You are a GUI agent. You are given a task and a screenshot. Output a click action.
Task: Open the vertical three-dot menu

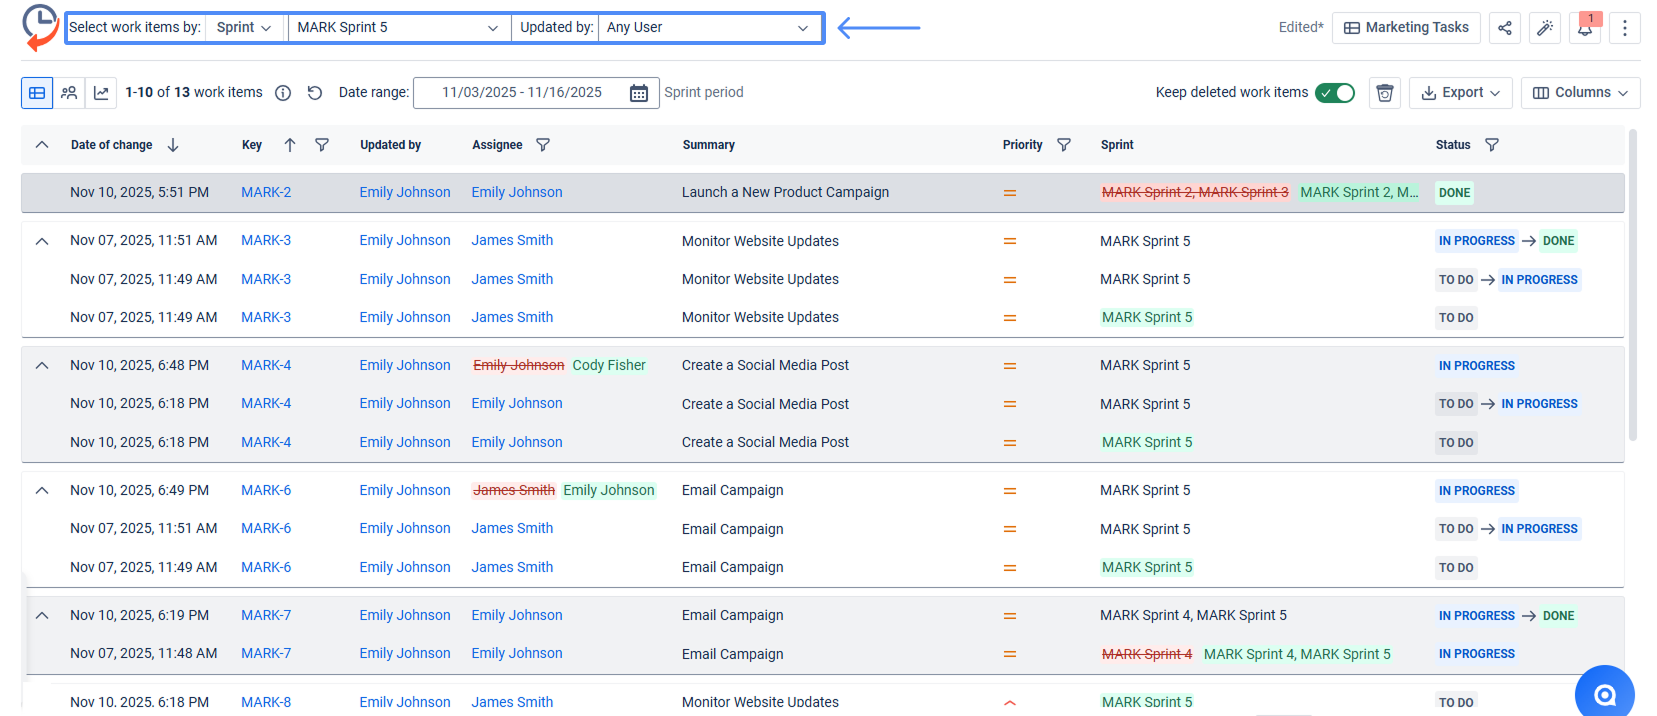click(x=1625, y=28)
